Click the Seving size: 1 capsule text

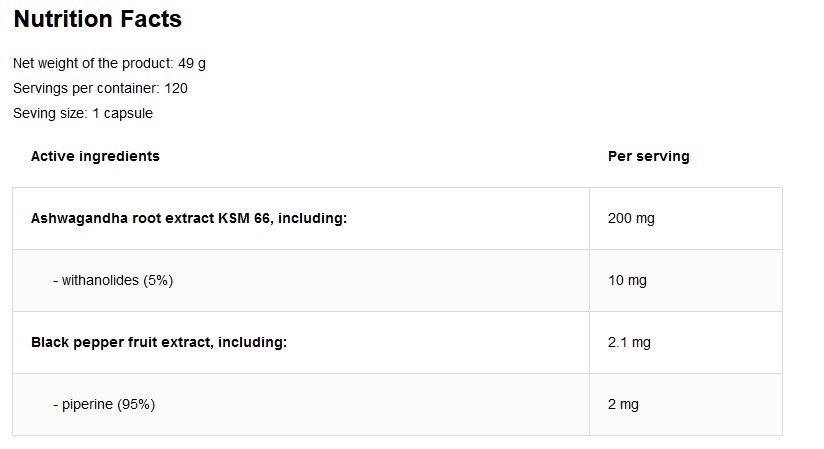click(x=83, y=114)
